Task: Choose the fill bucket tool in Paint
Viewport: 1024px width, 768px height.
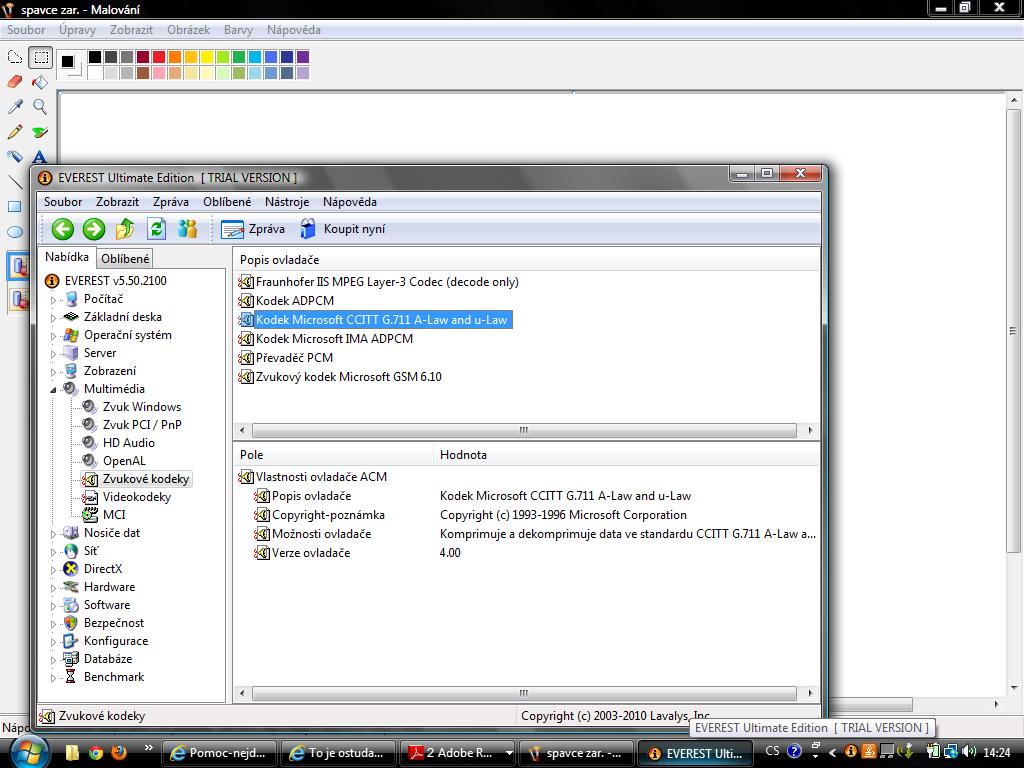Action: (40, 82)
